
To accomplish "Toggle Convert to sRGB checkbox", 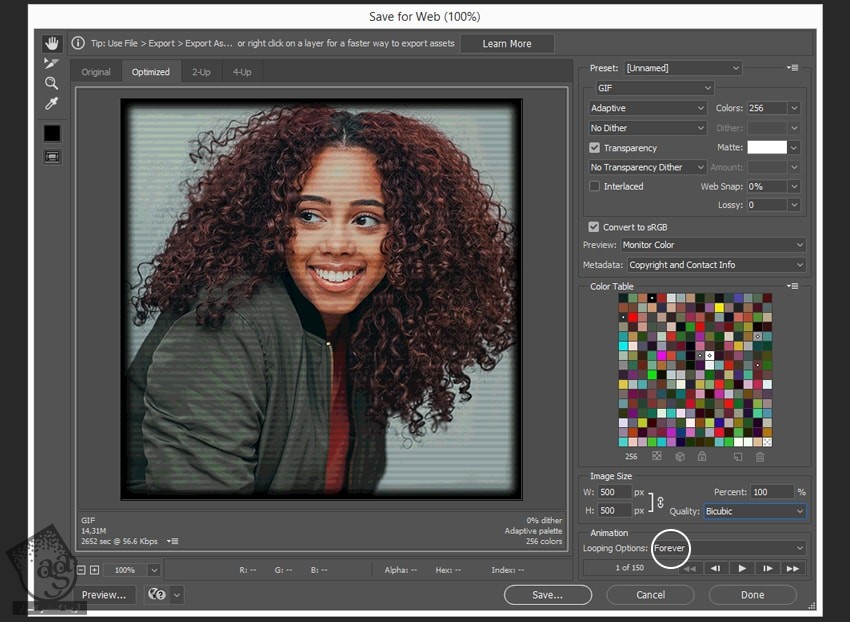I will [x=595, y=227].
